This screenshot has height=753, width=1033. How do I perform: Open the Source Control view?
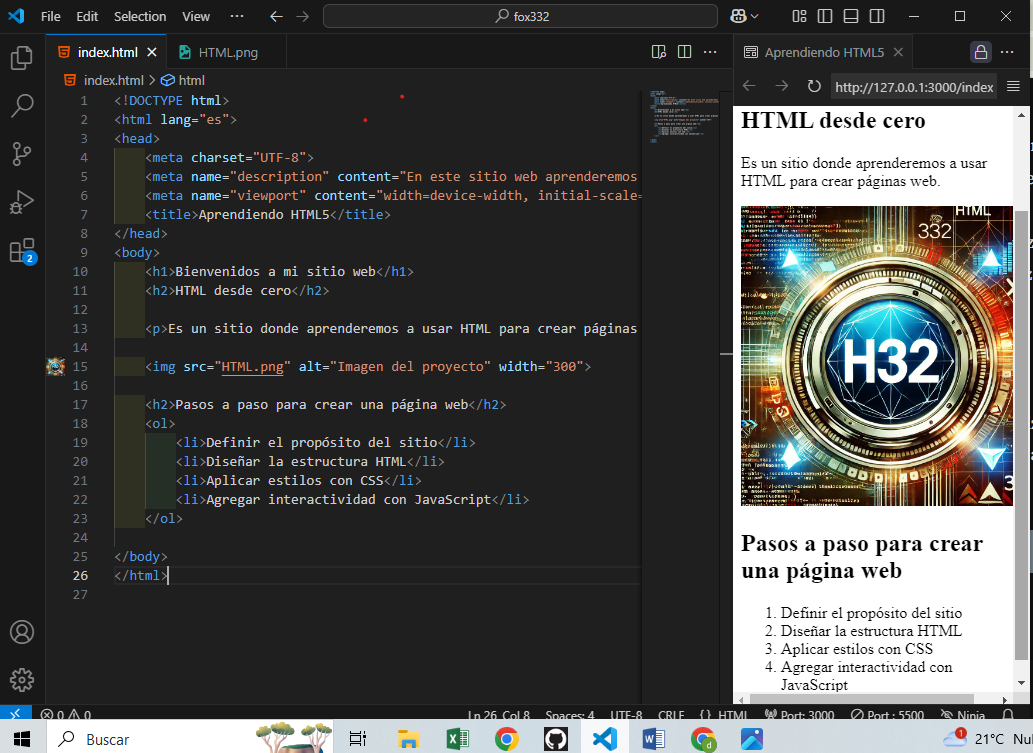(x=22, y=153)
